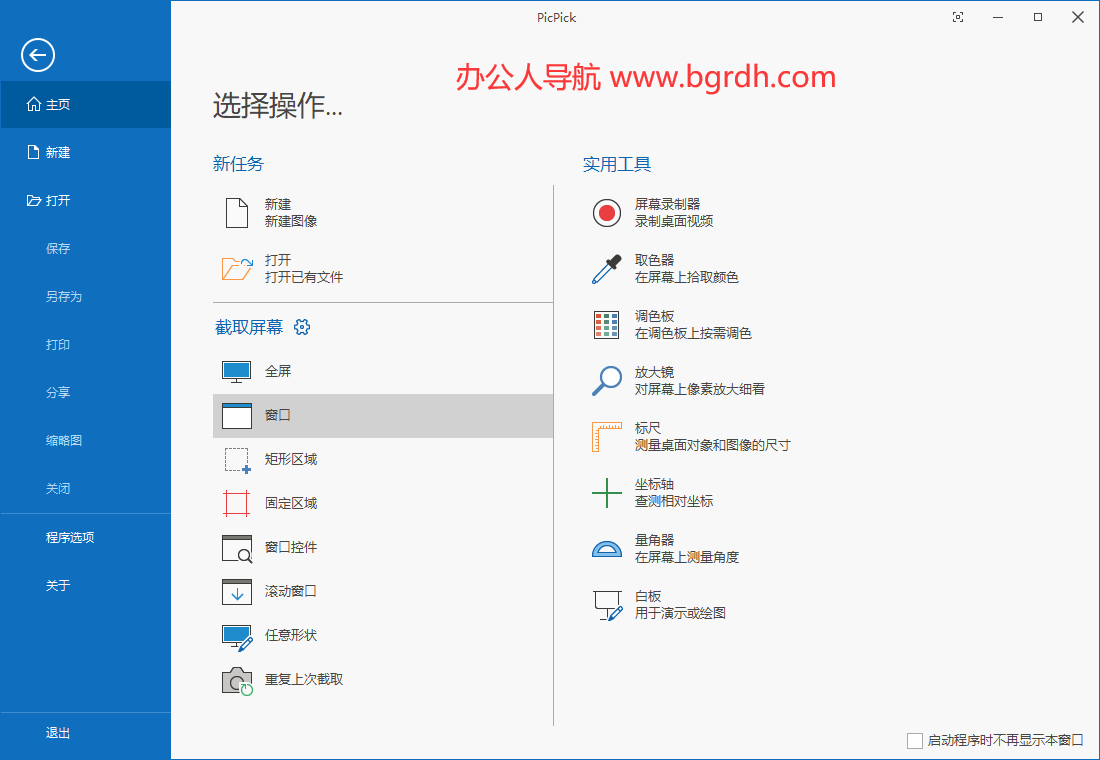Select 重复上次截取 capture option
The width and height of the screenshot is (1100, 760).
point(304,679)
